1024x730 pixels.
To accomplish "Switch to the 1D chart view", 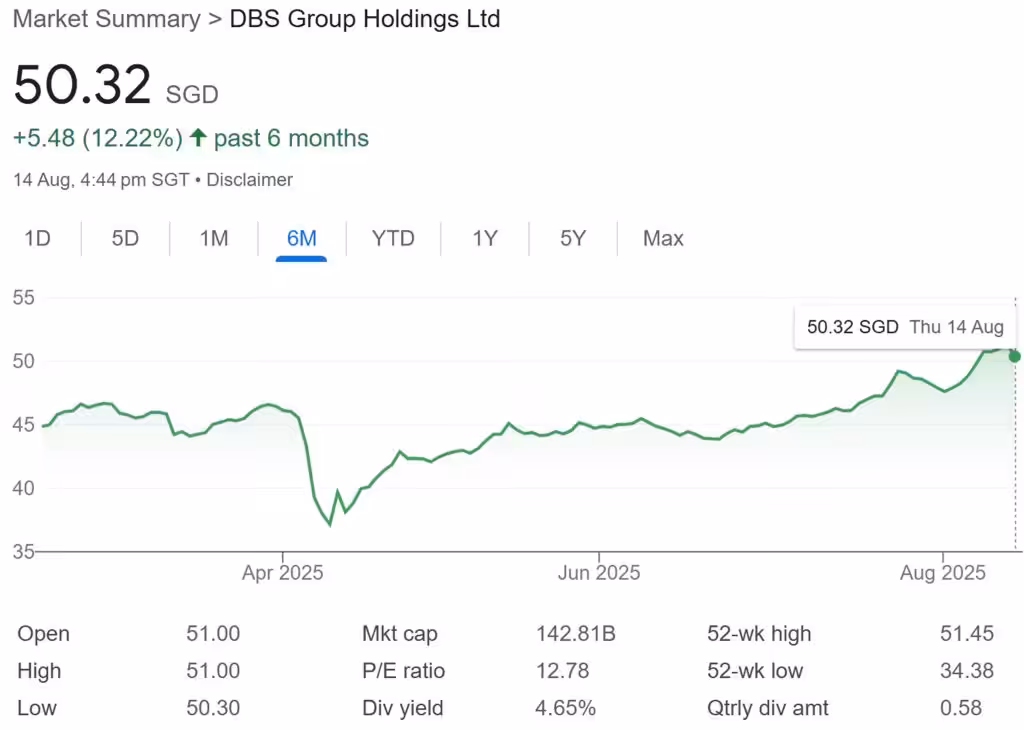I will (x=36, y=238).
